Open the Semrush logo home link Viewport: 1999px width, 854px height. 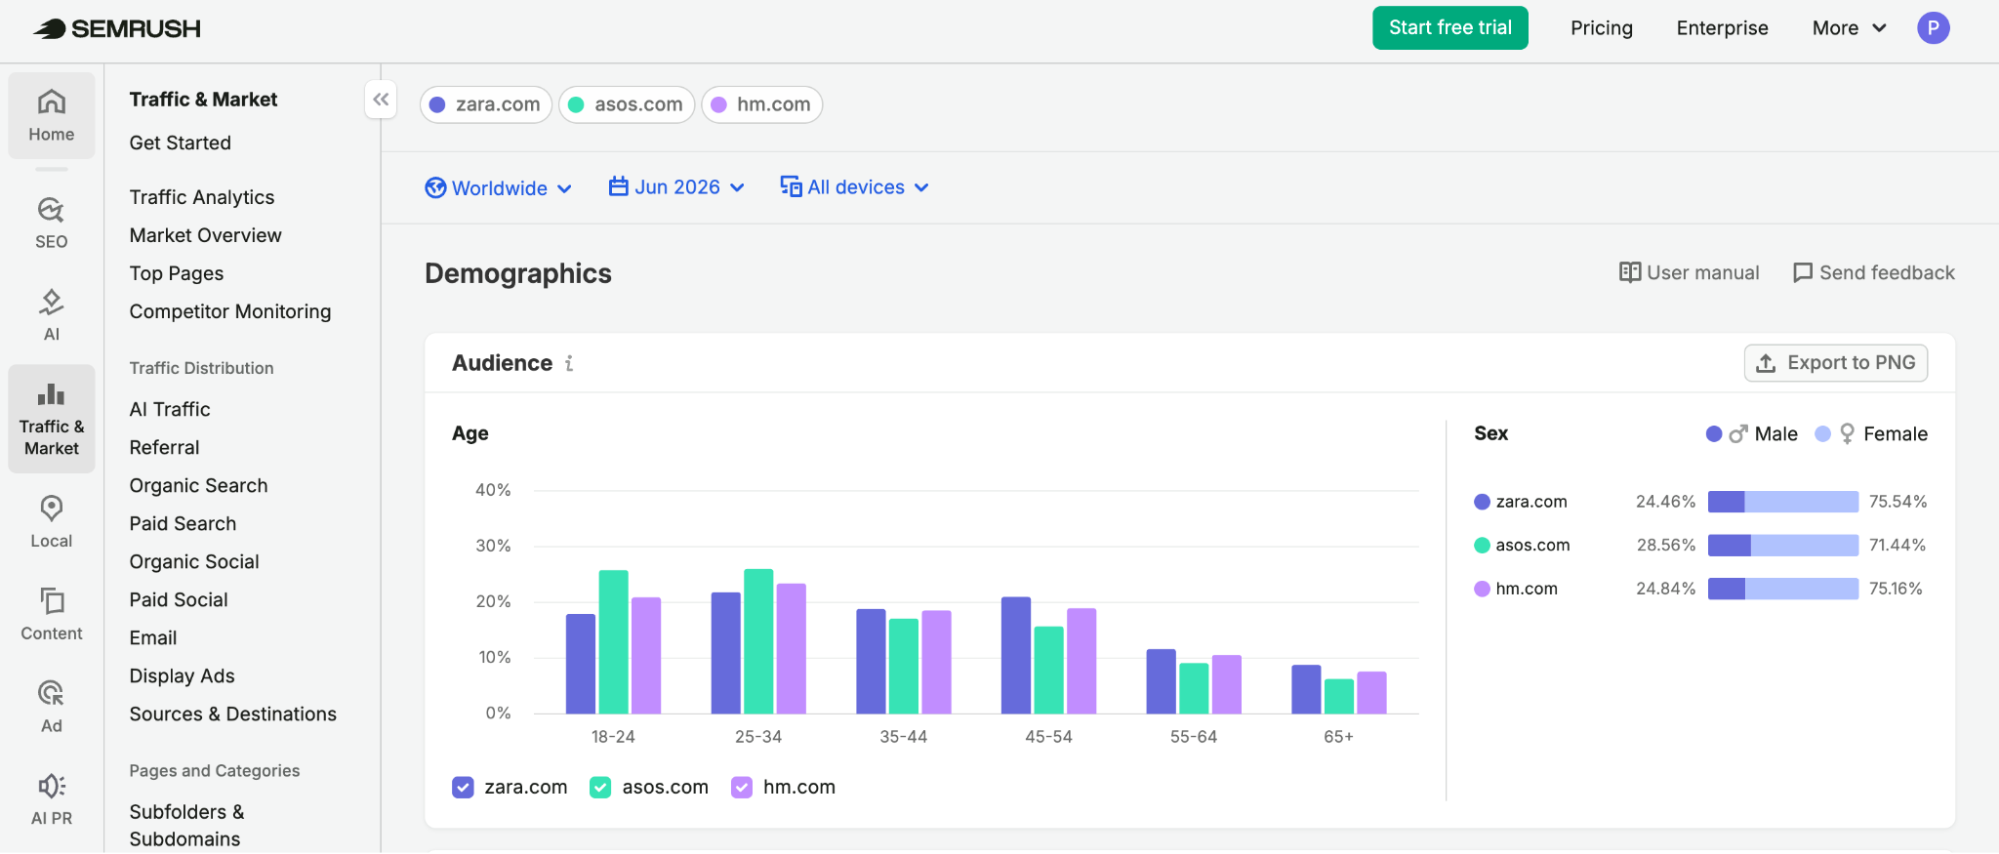coord(117,28)
